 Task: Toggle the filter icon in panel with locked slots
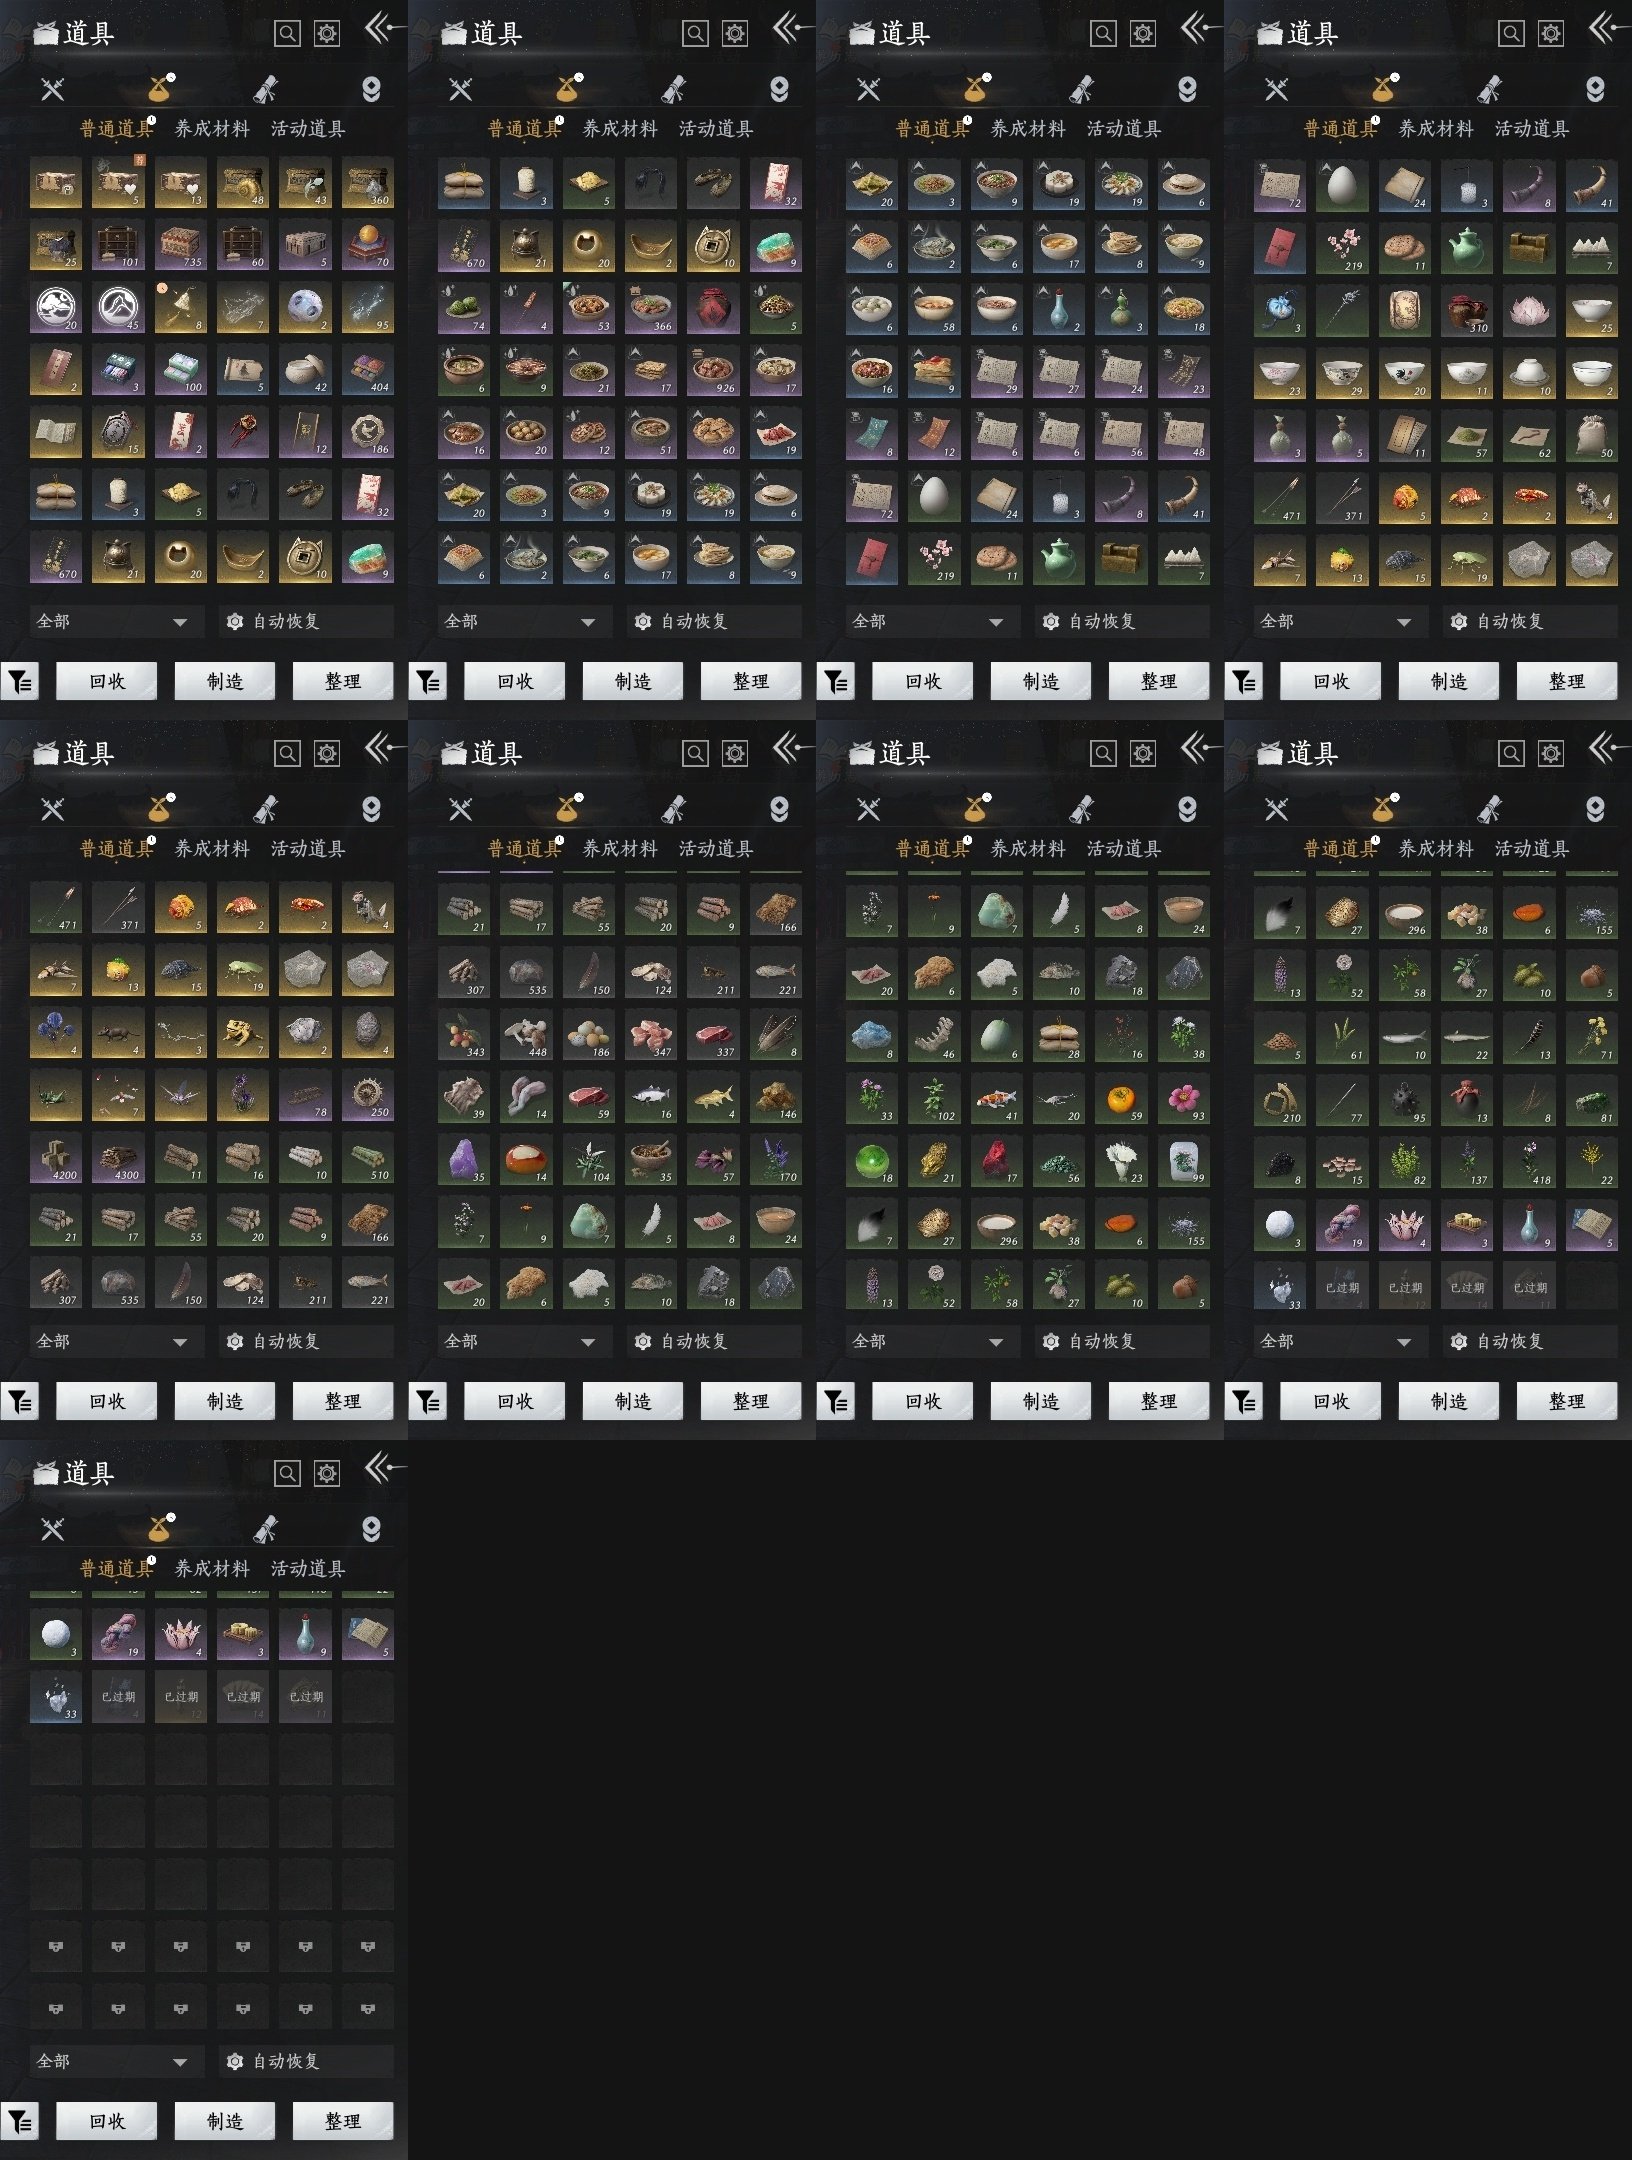tap(20, 2121)
